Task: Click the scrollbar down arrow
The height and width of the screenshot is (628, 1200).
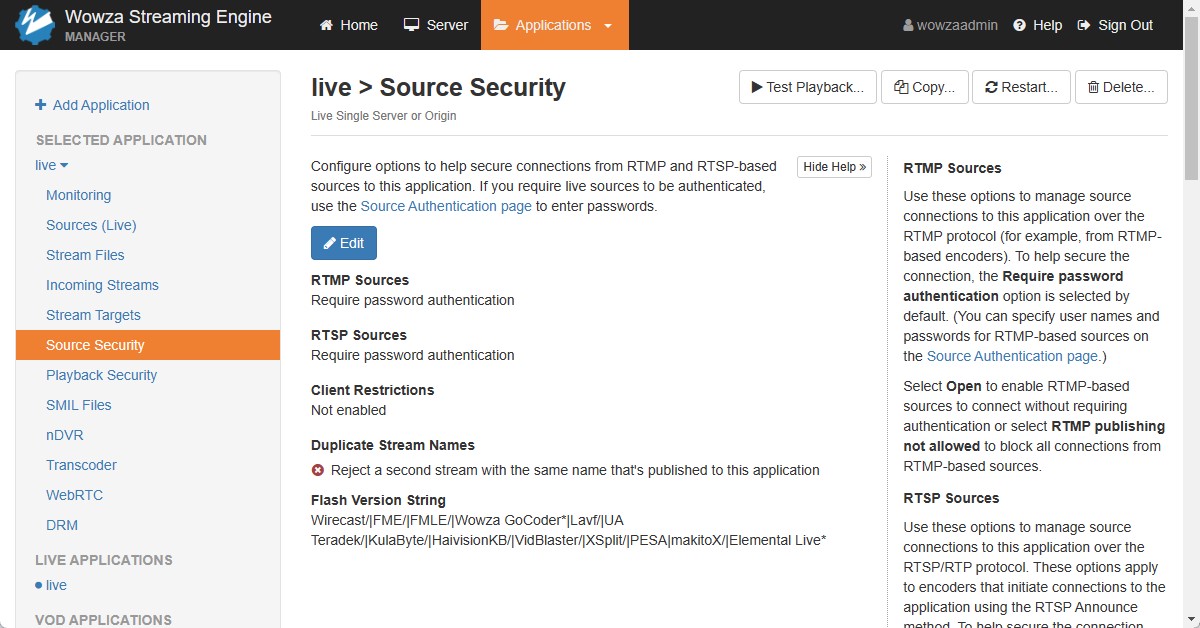Action: (1191, 620)
